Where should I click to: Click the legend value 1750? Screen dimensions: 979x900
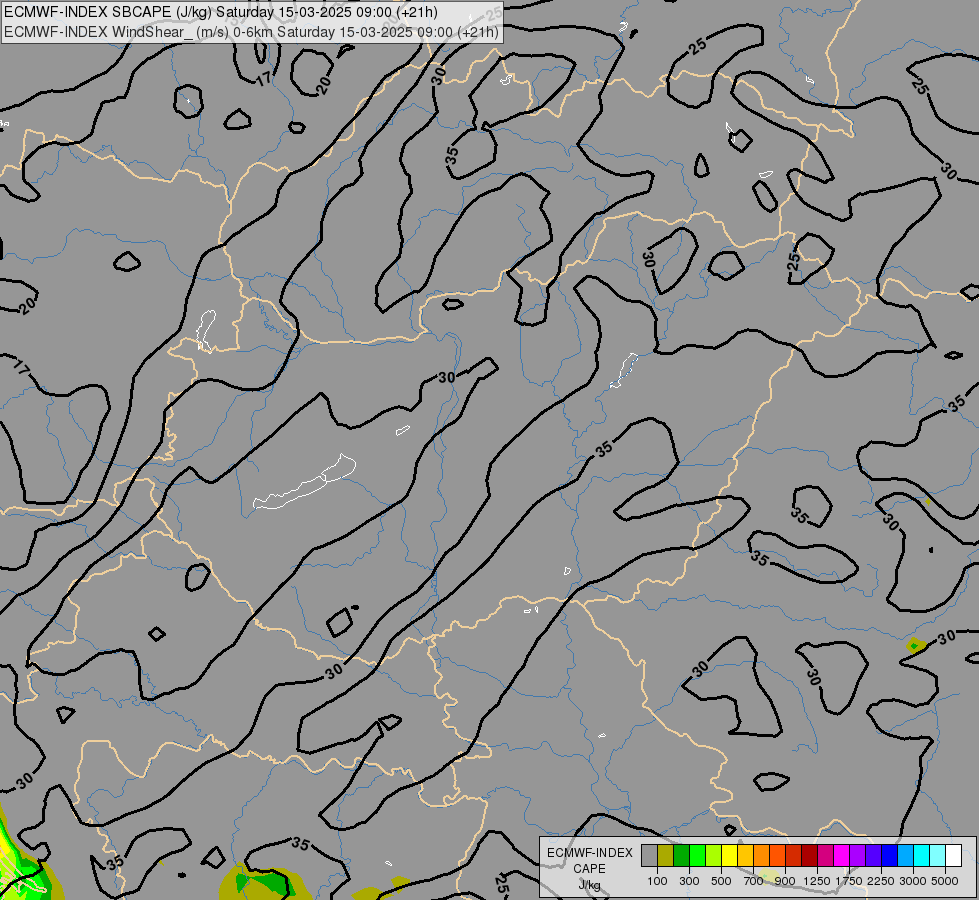point(849,881)
